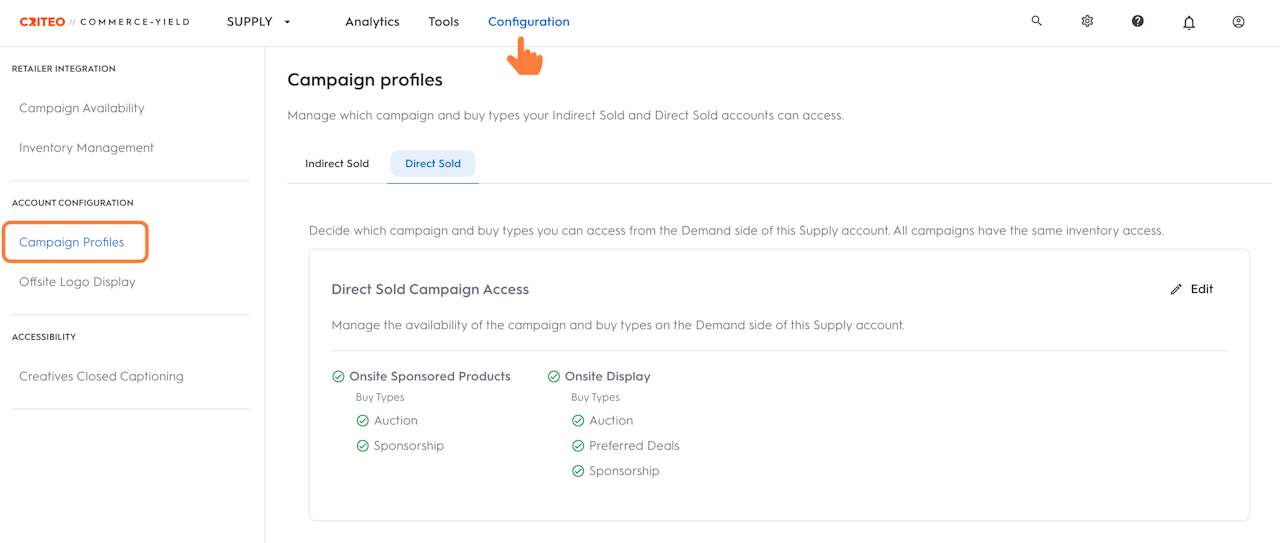Expand the SUPPLY account dropdown
This screenshot has height=543, width=1280.
click(x=259, y=22)
